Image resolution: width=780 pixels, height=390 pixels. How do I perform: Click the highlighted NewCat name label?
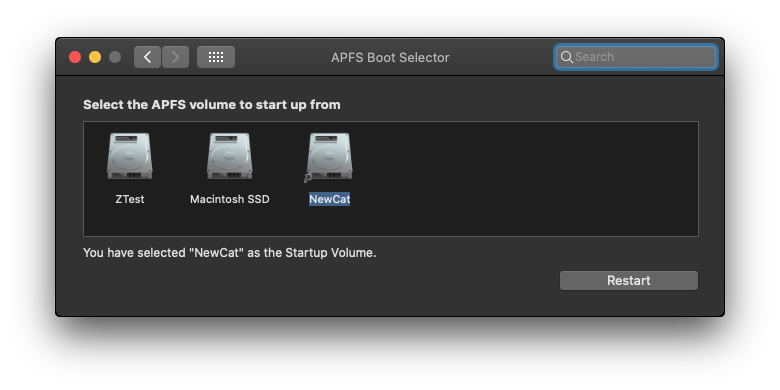[329, 199]
